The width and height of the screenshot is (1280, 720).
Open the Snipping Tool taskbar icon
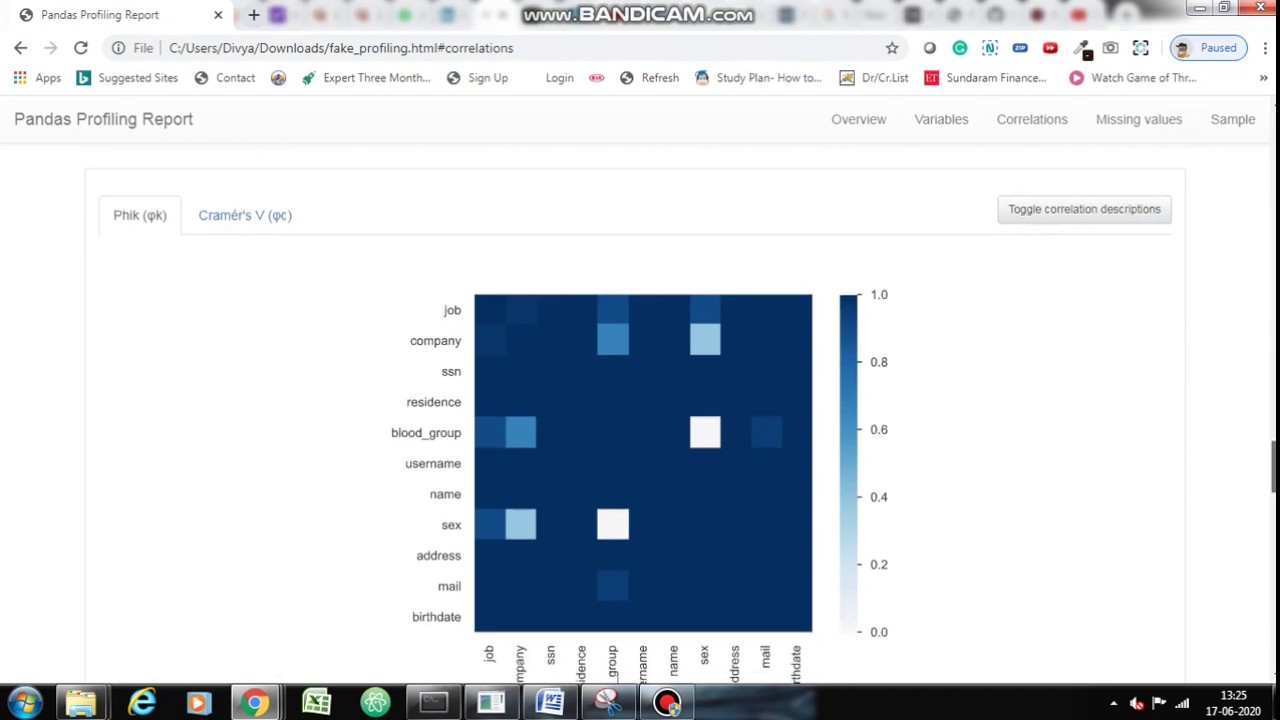(x=607, y=703)
